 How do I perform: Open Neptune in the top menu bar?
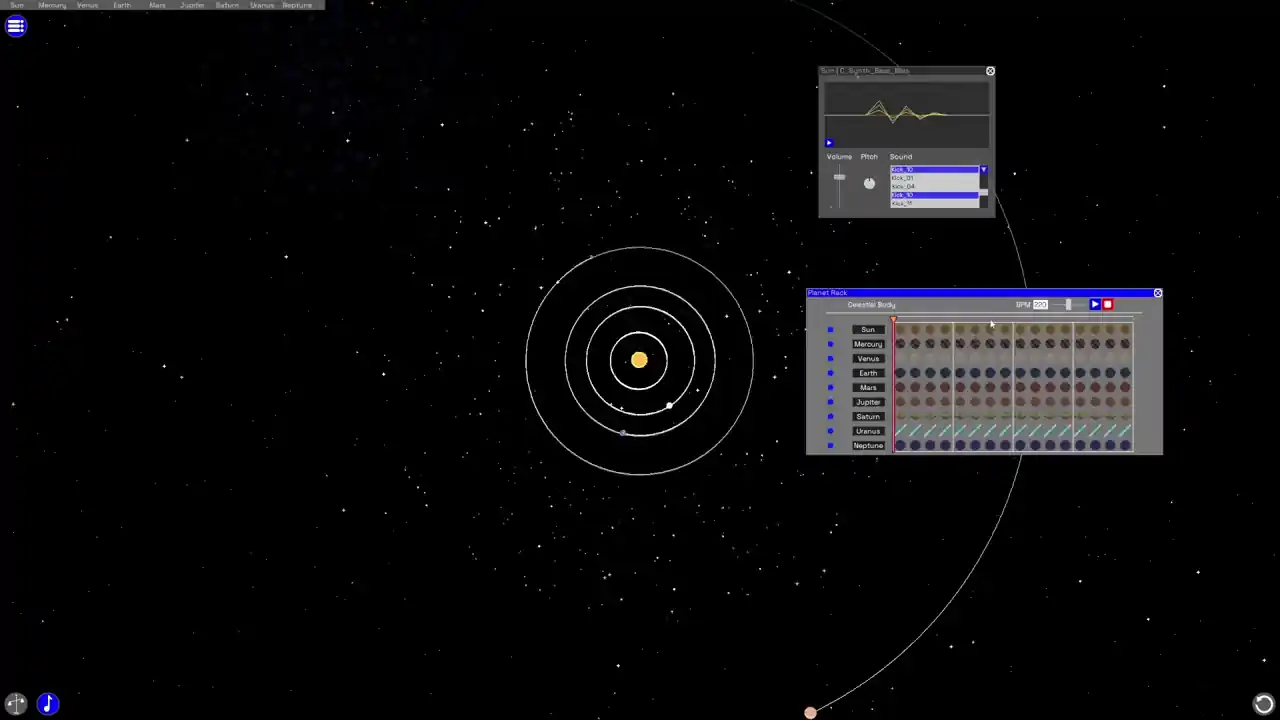coord(297,5)
